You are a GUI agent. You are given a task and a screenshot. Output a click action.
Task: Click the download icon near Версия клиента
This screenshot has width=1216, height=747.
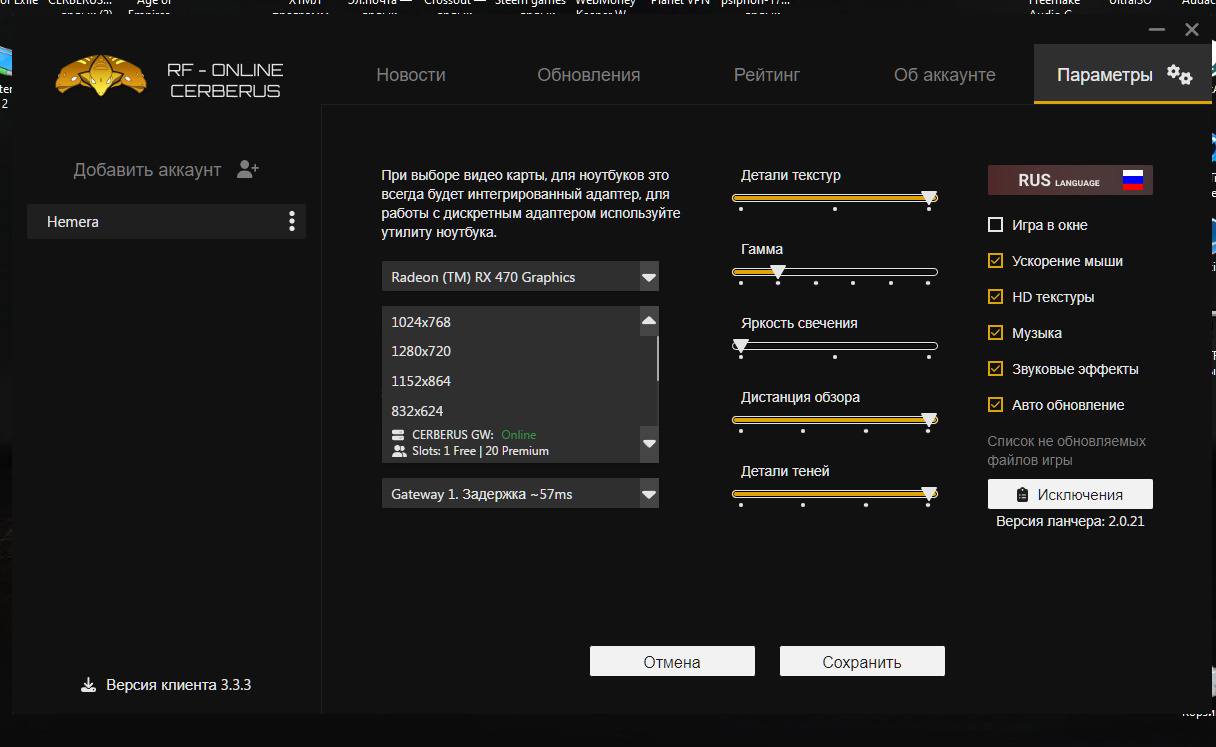[88, 685]
